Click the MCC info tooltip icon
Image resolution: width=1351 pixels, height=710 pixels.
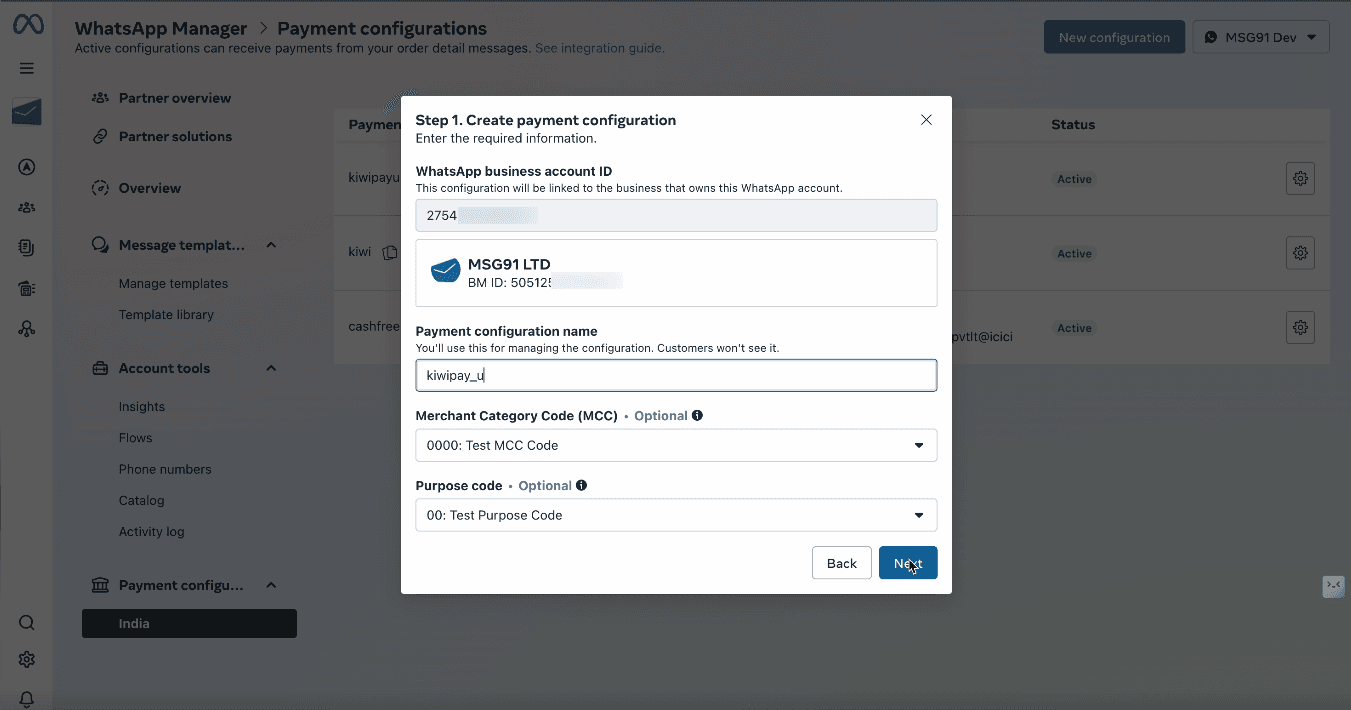[x=697, y=415]
